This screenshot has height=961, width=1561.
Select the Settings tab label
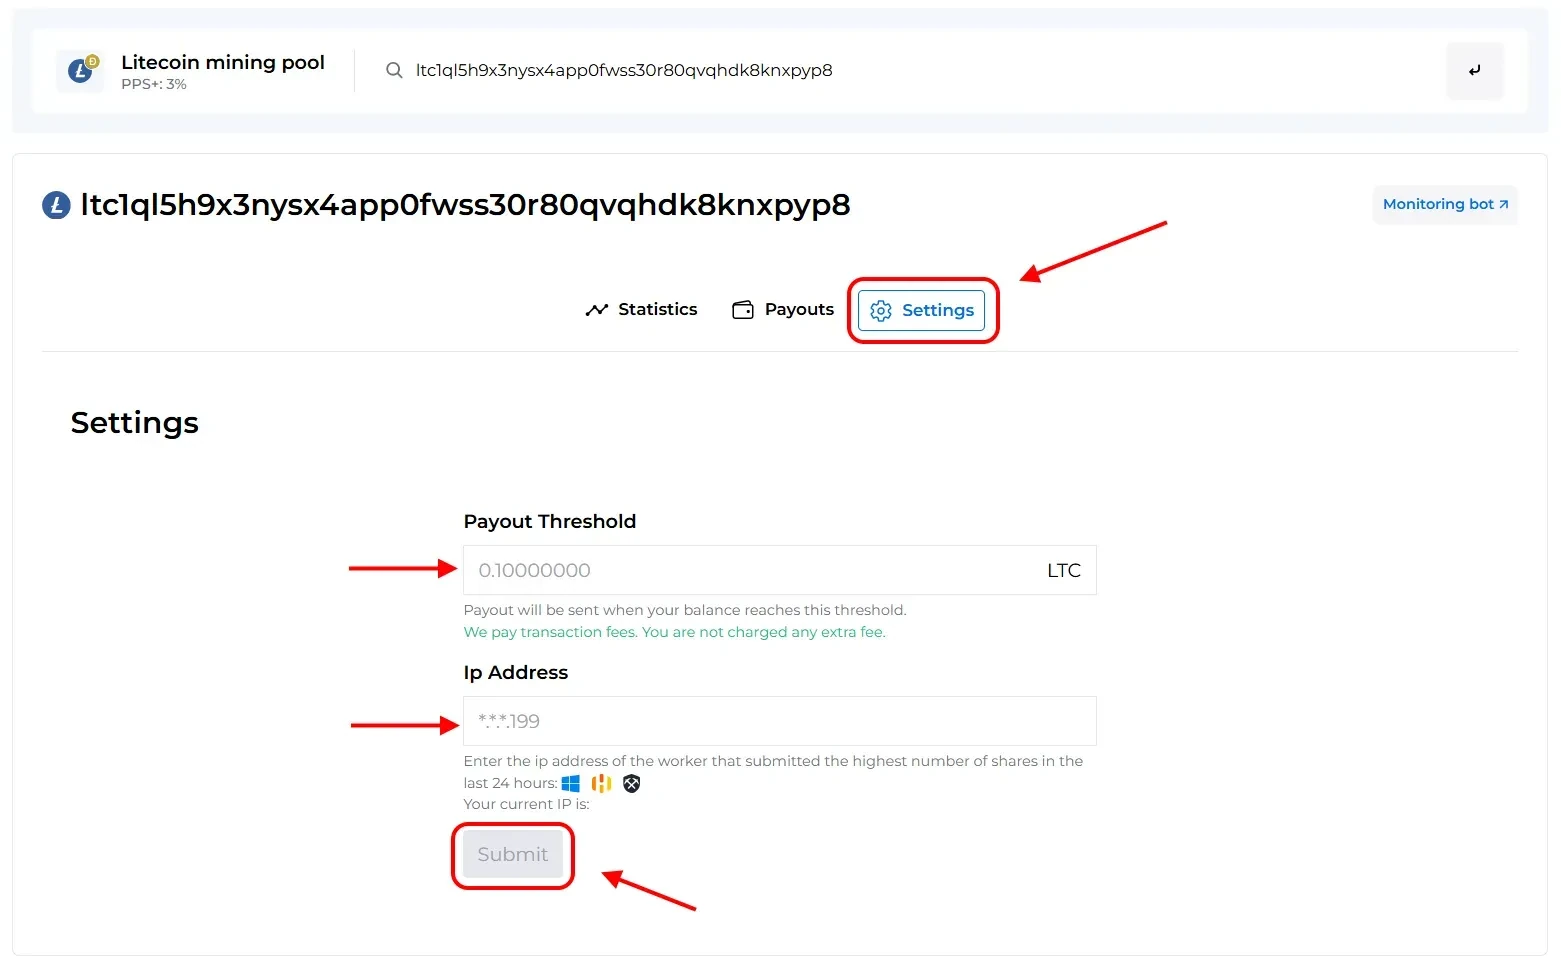tap(937, 311)
